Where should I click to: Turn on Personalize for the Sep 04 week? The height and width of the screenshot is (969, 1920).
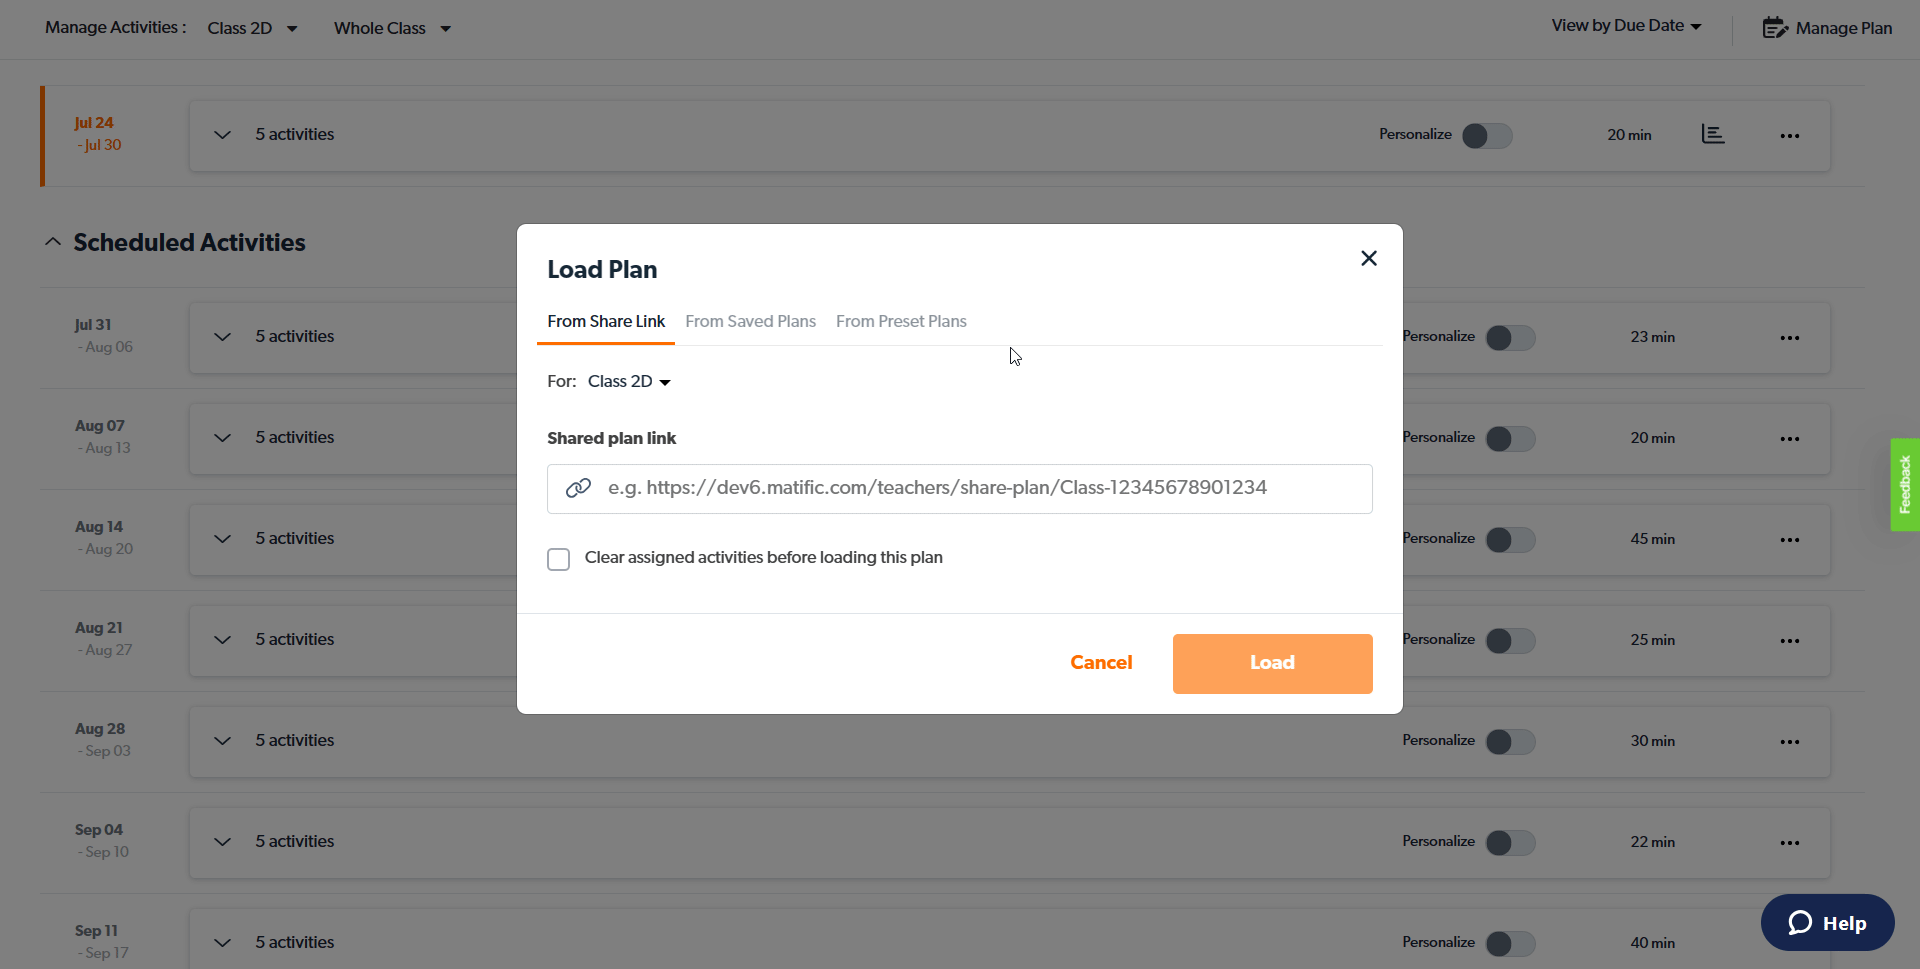[x=1510, y=842]
